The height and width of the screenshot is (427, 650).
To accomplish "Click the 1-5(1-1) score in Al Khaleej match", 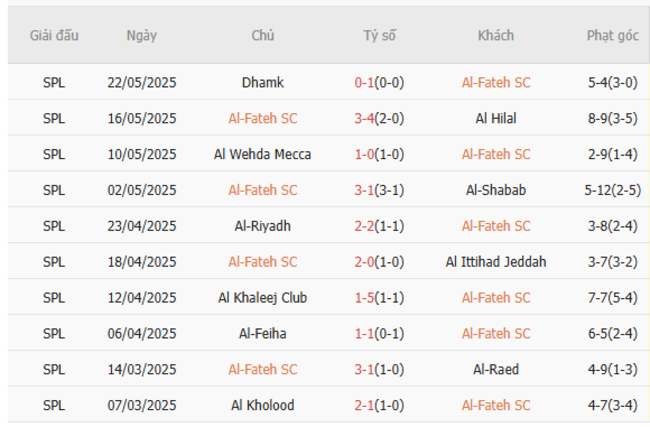I will [379, 298].
